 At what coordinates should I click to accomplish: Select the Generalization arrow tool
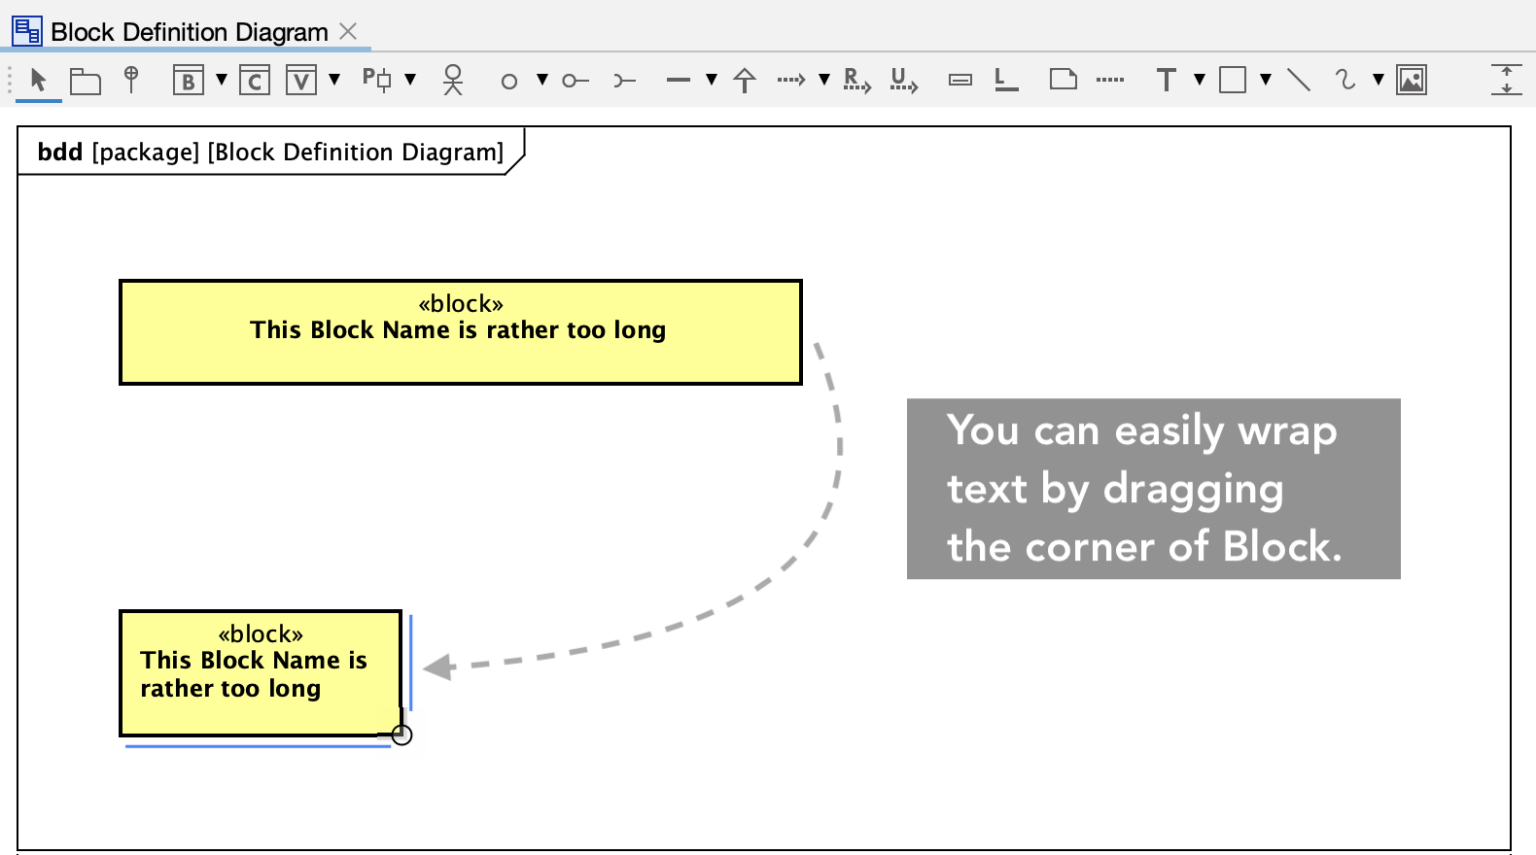(745, 80)
